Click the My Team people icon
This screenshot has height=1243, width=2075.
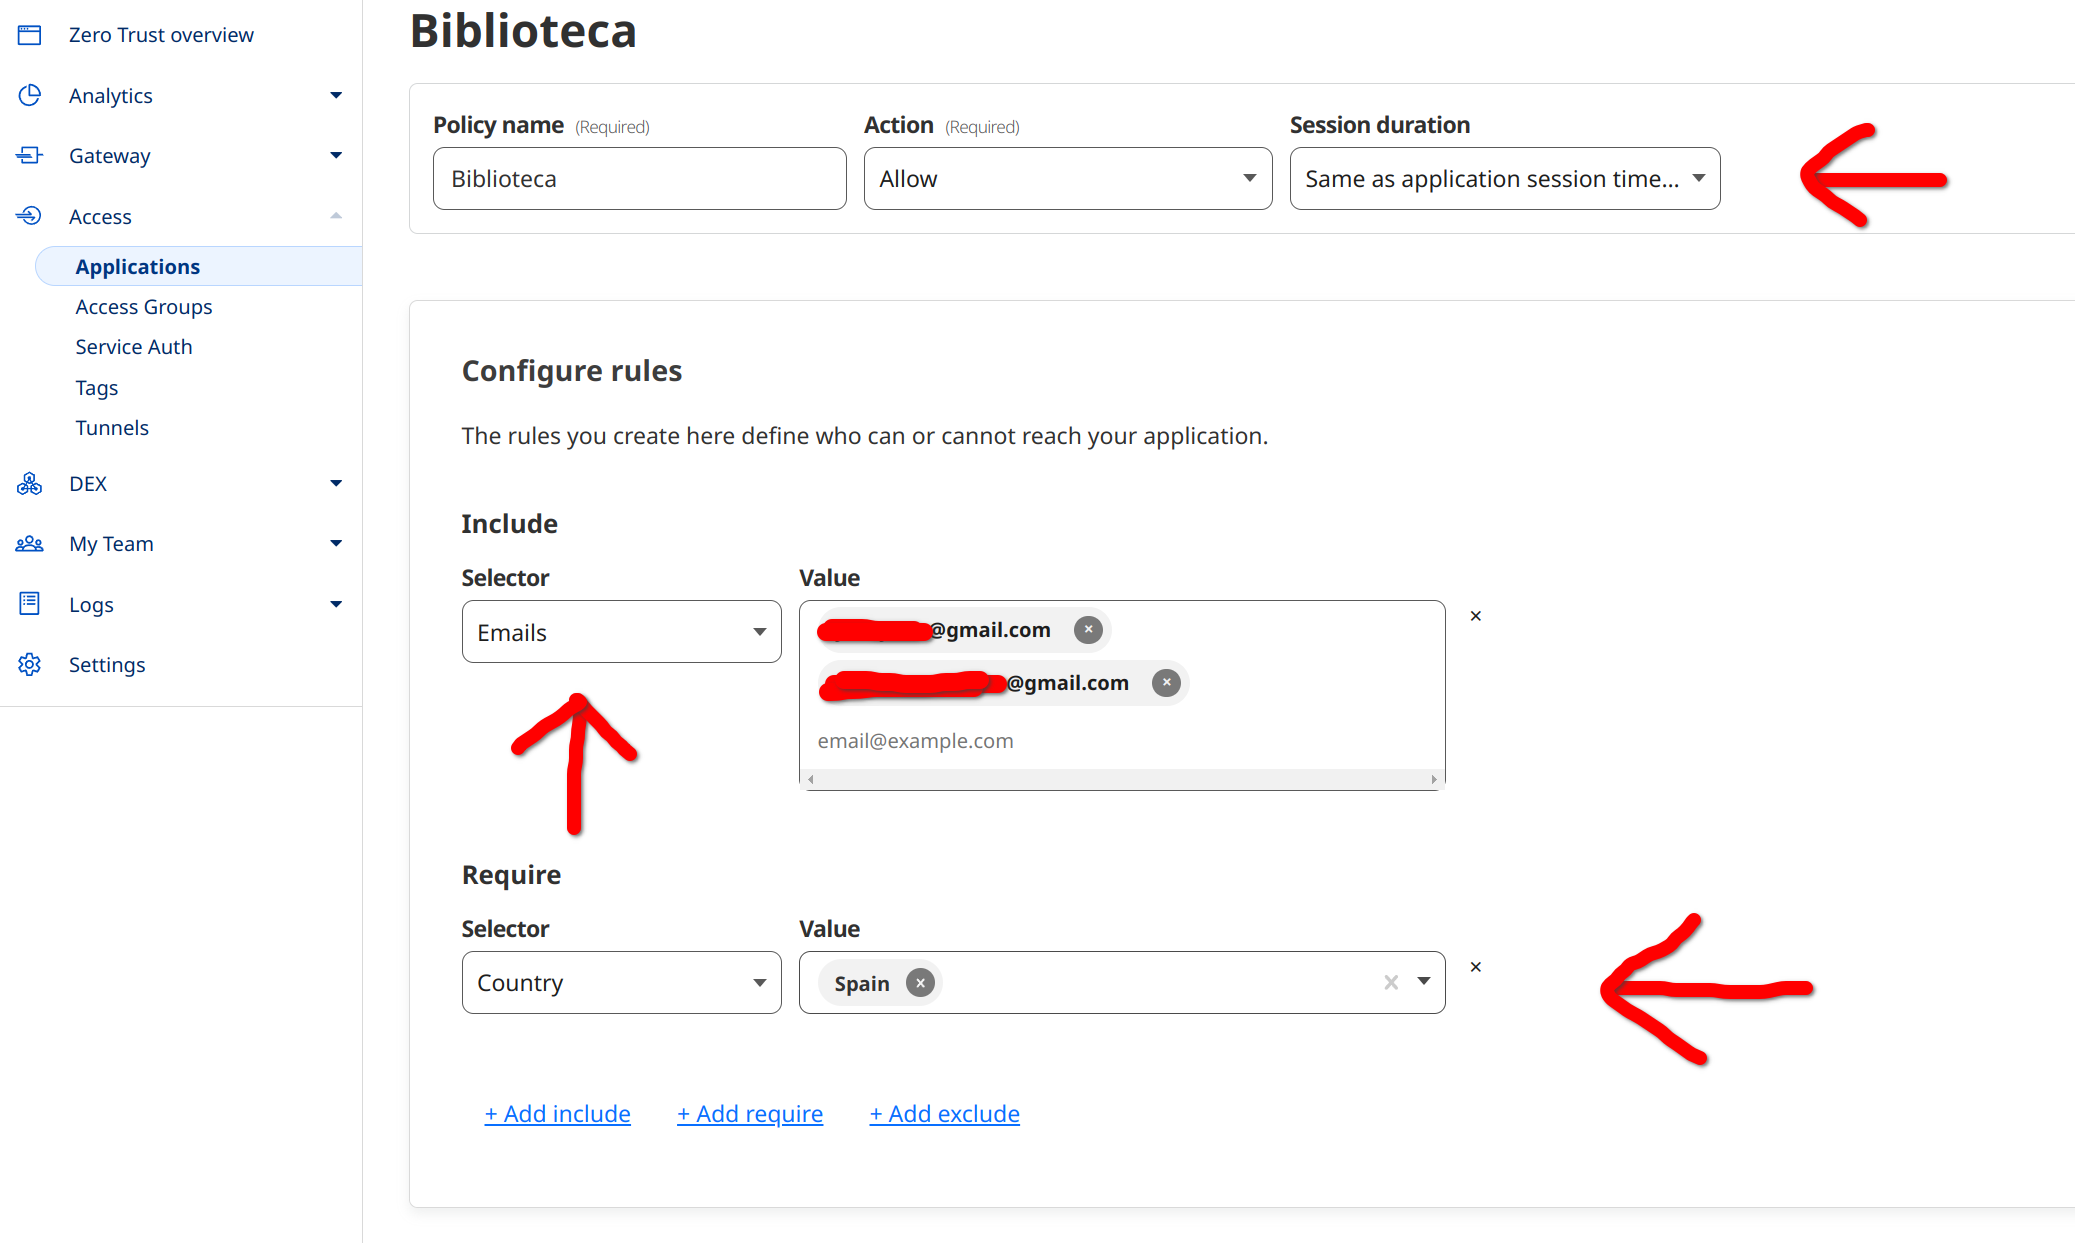(x=30, y=544)
